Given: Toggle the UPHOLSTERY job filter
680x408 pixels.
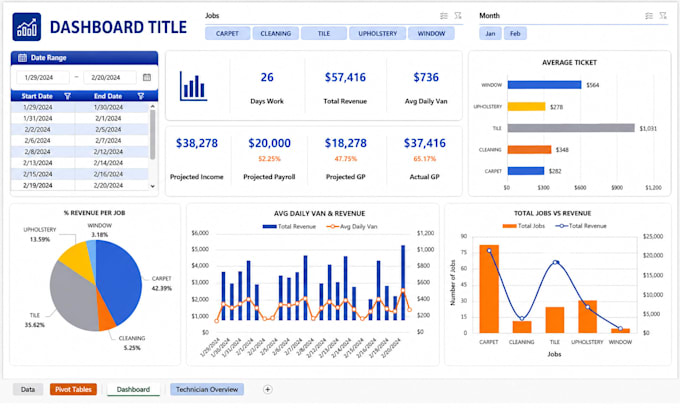Looking at the screenshot, I should point(377,33).
